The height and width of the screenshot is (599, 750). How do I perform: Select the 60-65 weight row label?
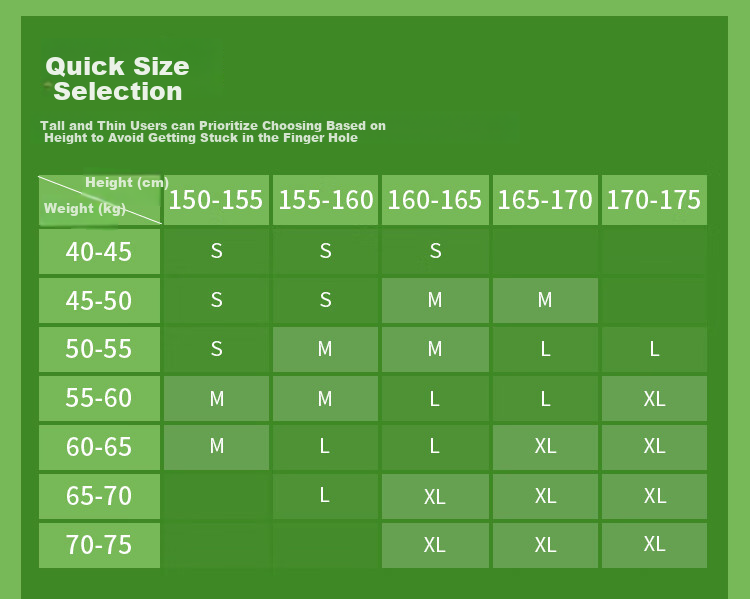pos(99,447)
